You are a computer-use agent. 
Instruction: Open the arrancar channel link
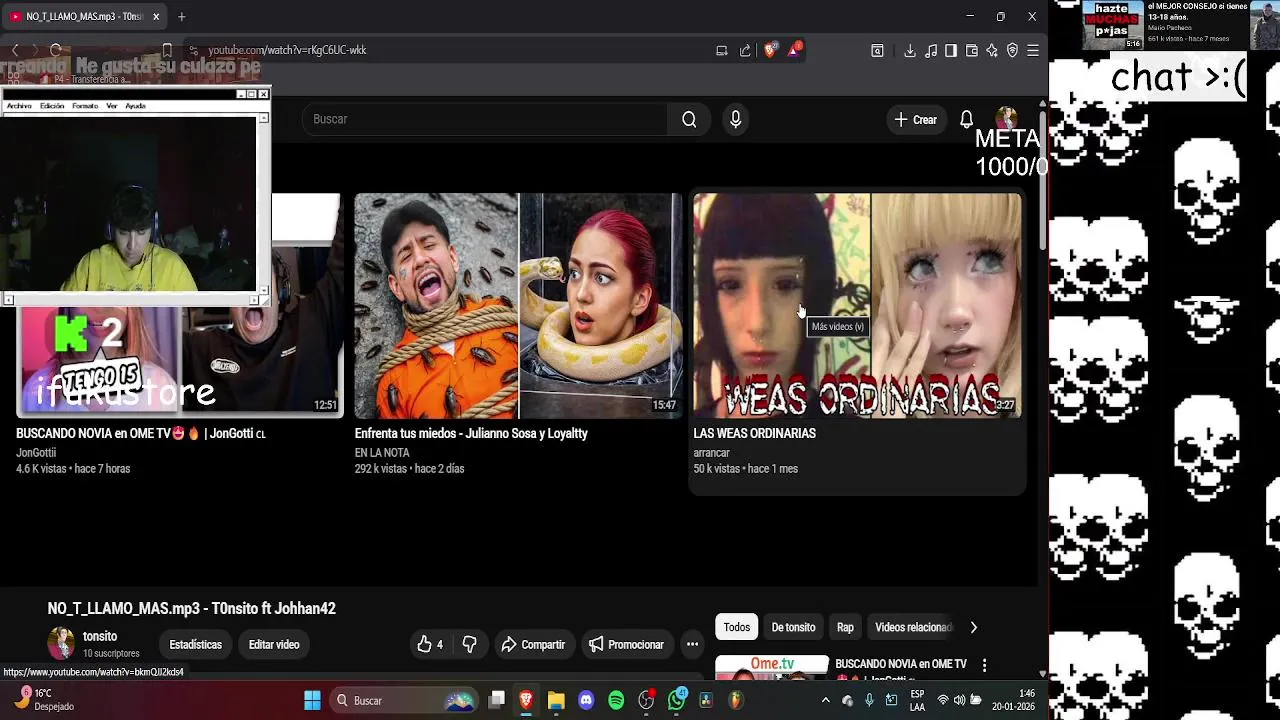[x=711, y=453]
